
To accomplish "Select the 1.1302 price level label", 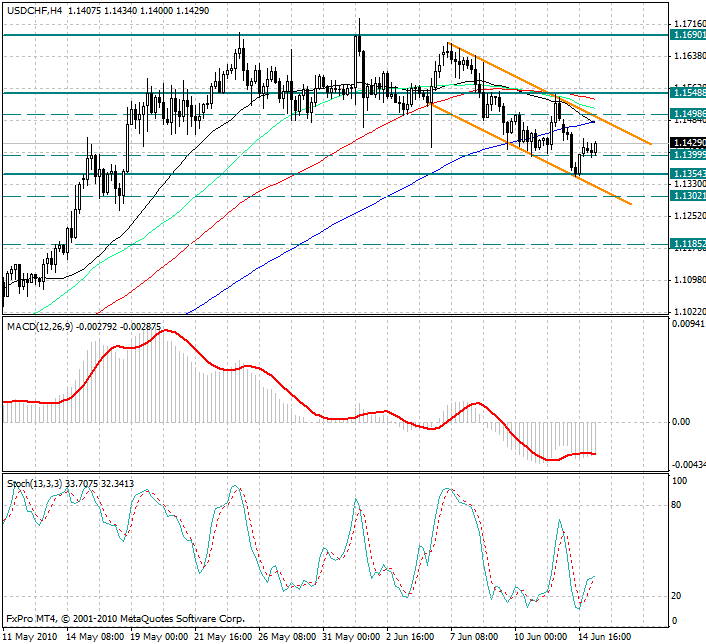I will point(688,195).
